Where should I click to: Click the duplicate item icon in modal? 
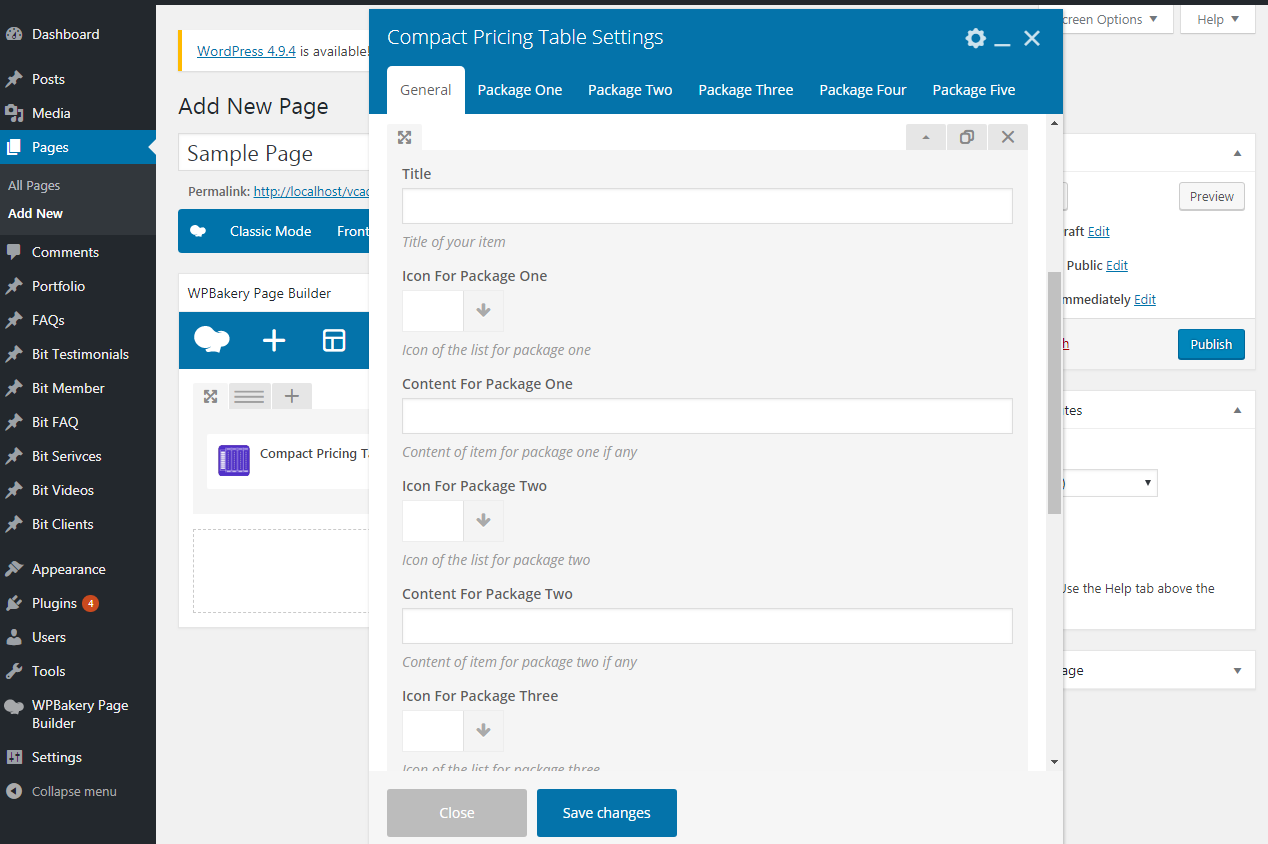[966, 137]
